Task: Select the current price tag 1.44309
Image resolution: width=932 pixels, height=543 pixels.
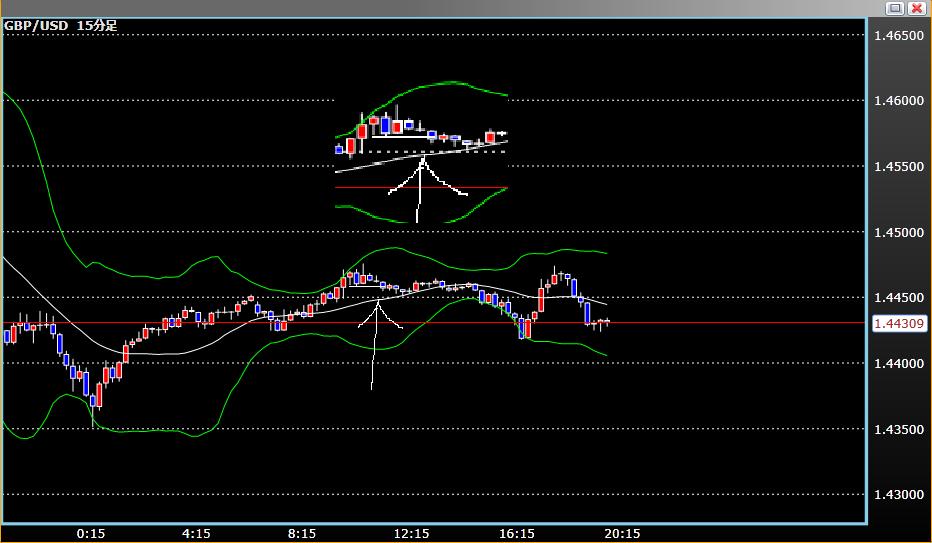Action: (898, 323)
